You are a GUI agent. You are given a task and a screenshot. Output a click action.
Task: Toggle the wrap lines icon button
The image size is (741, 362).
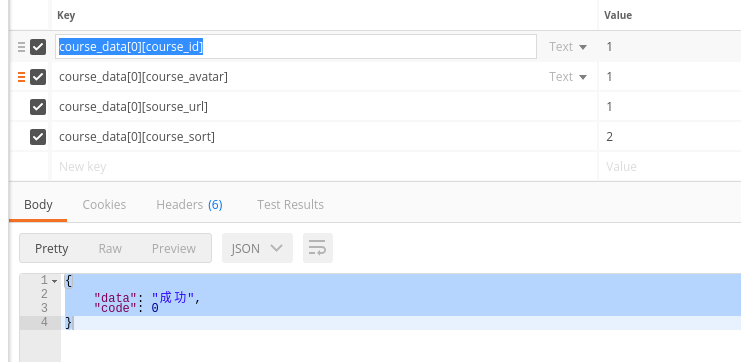pyautogui.click(x=318, y=248)
